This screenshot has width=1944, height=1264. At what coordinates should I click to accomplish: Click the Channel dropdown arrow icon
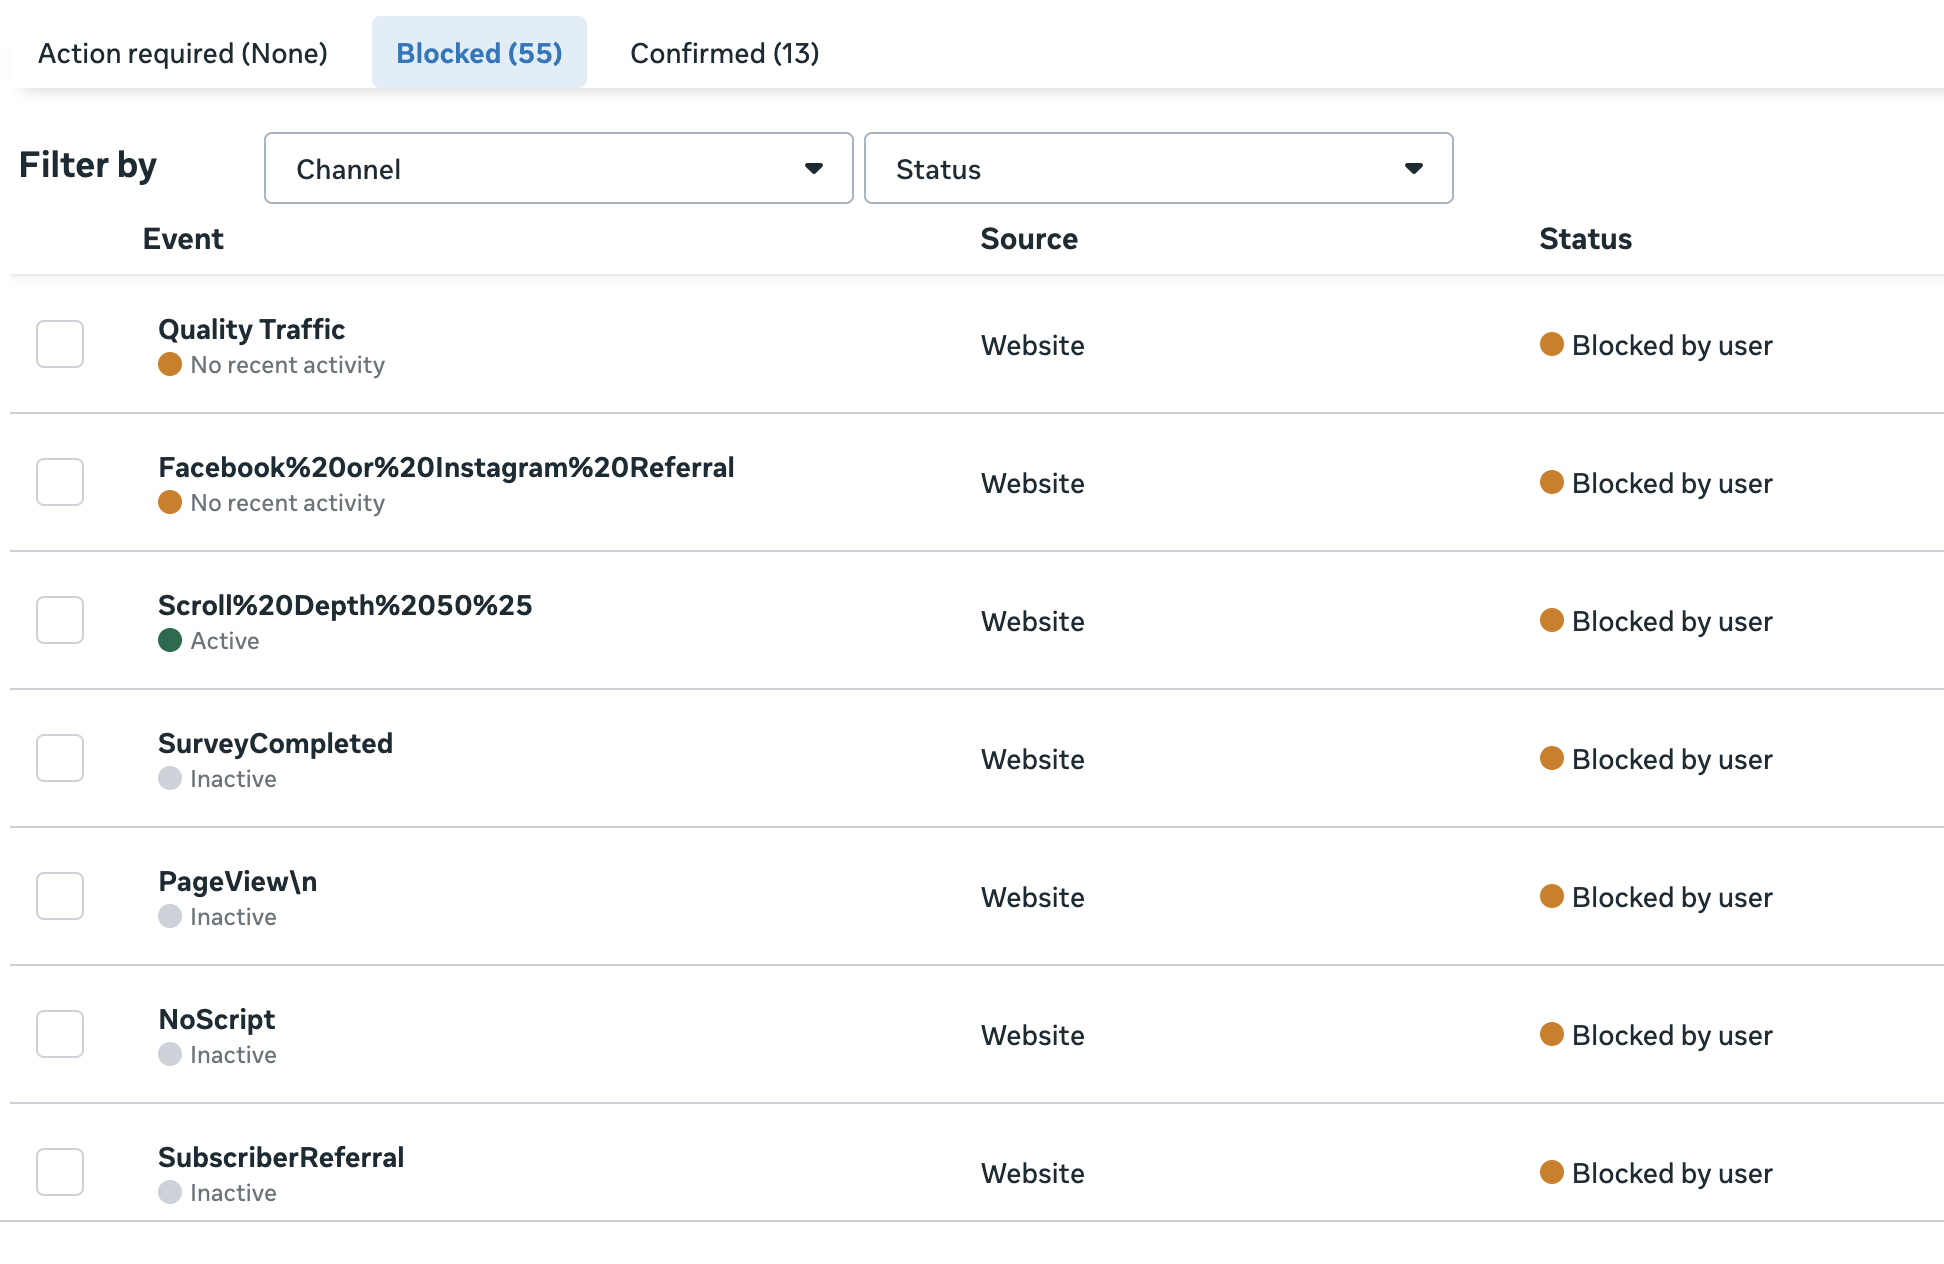814,168
